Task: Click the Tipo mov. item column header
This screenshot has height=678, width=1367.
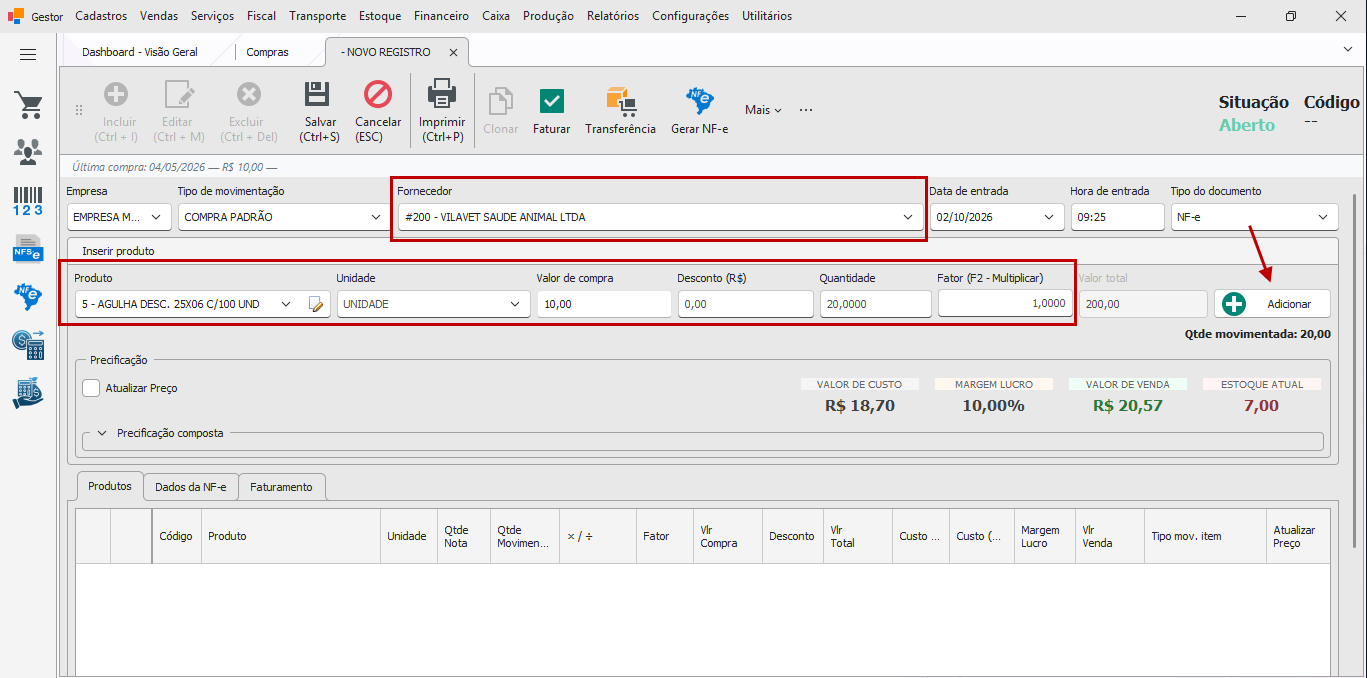Action: click(1205, 536)
